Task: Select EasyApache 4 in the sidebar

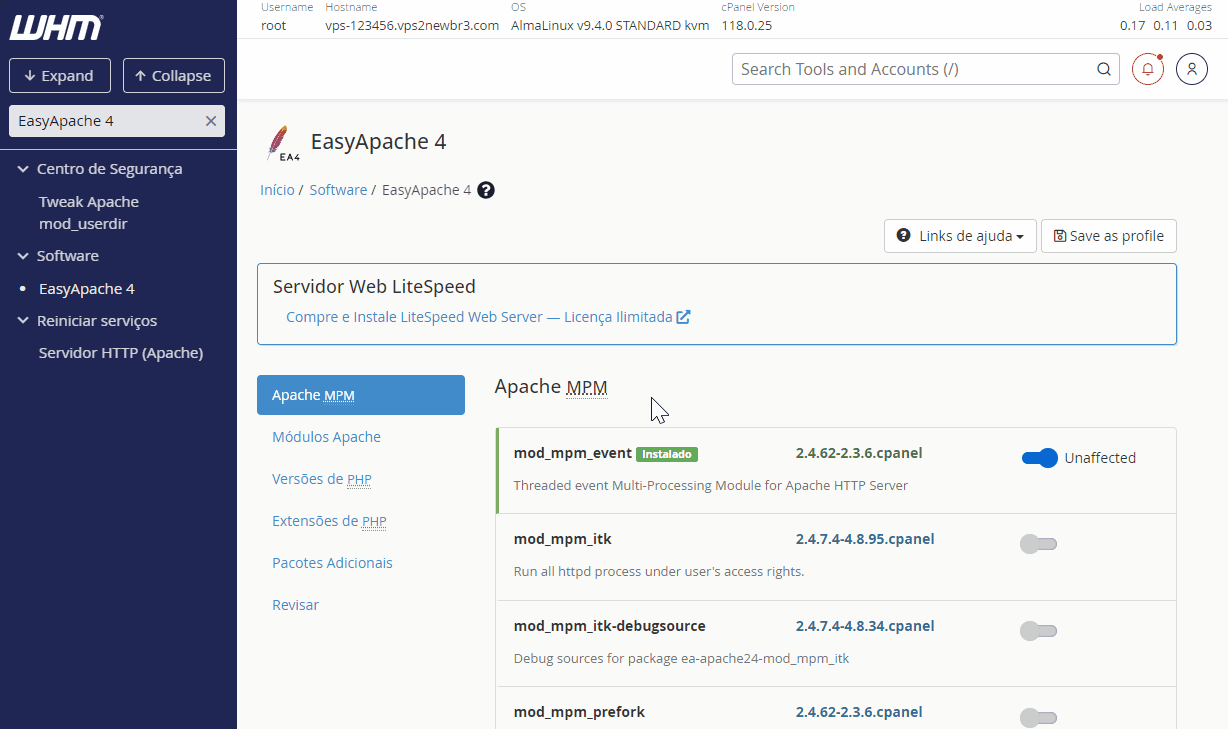Action: 87,289
